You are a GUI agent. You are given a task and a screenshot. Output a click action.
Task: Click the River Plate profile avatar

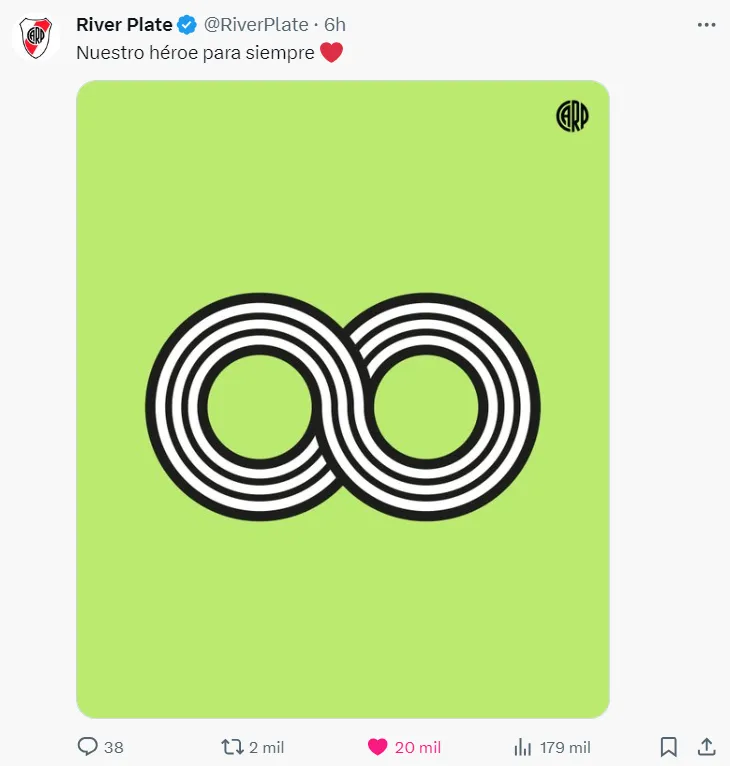pos(37,38)
